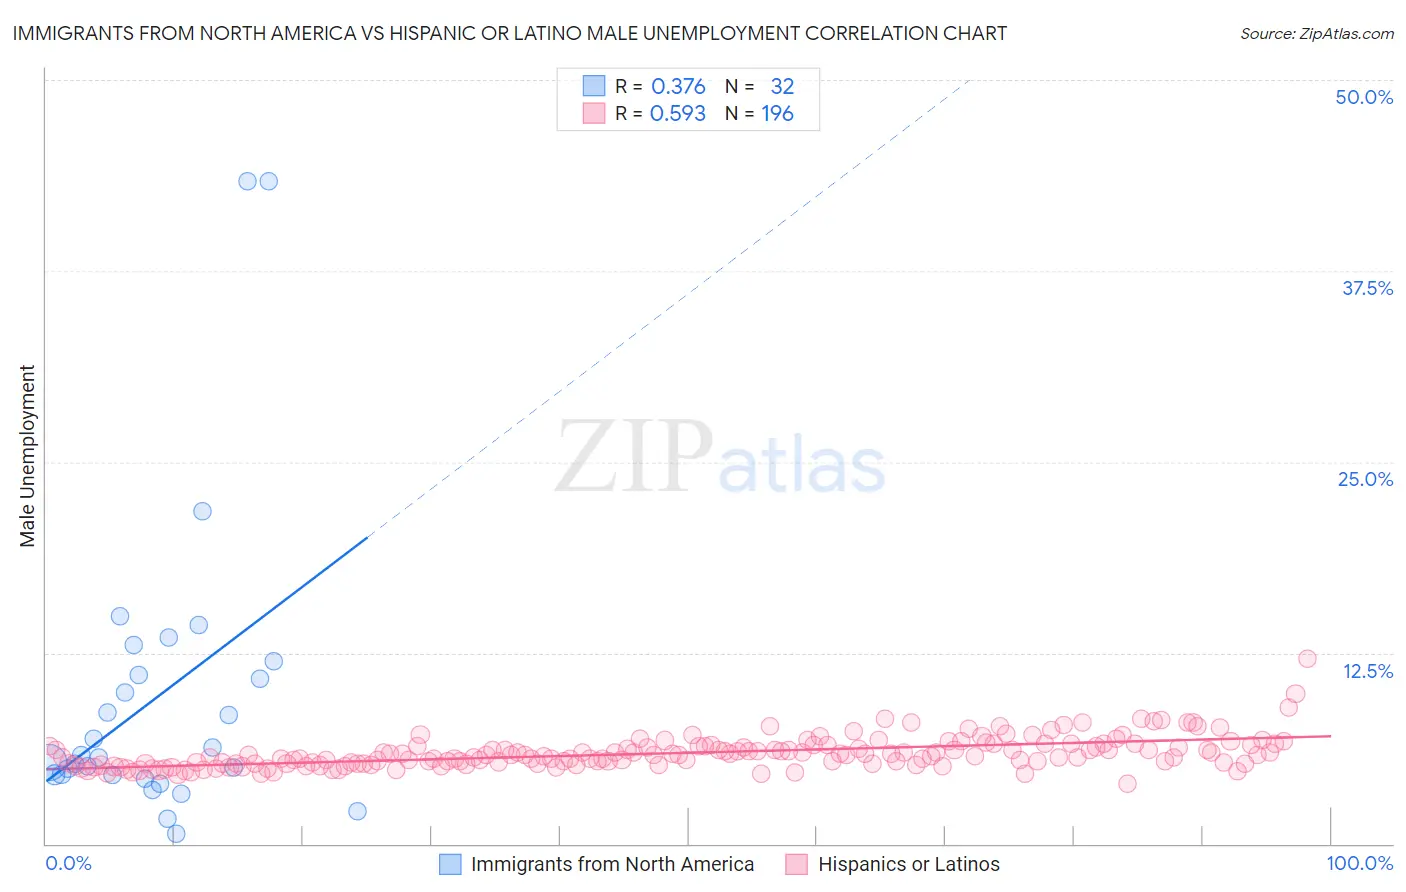Click the highest pink data point near 12.5%

[1307, 658]
